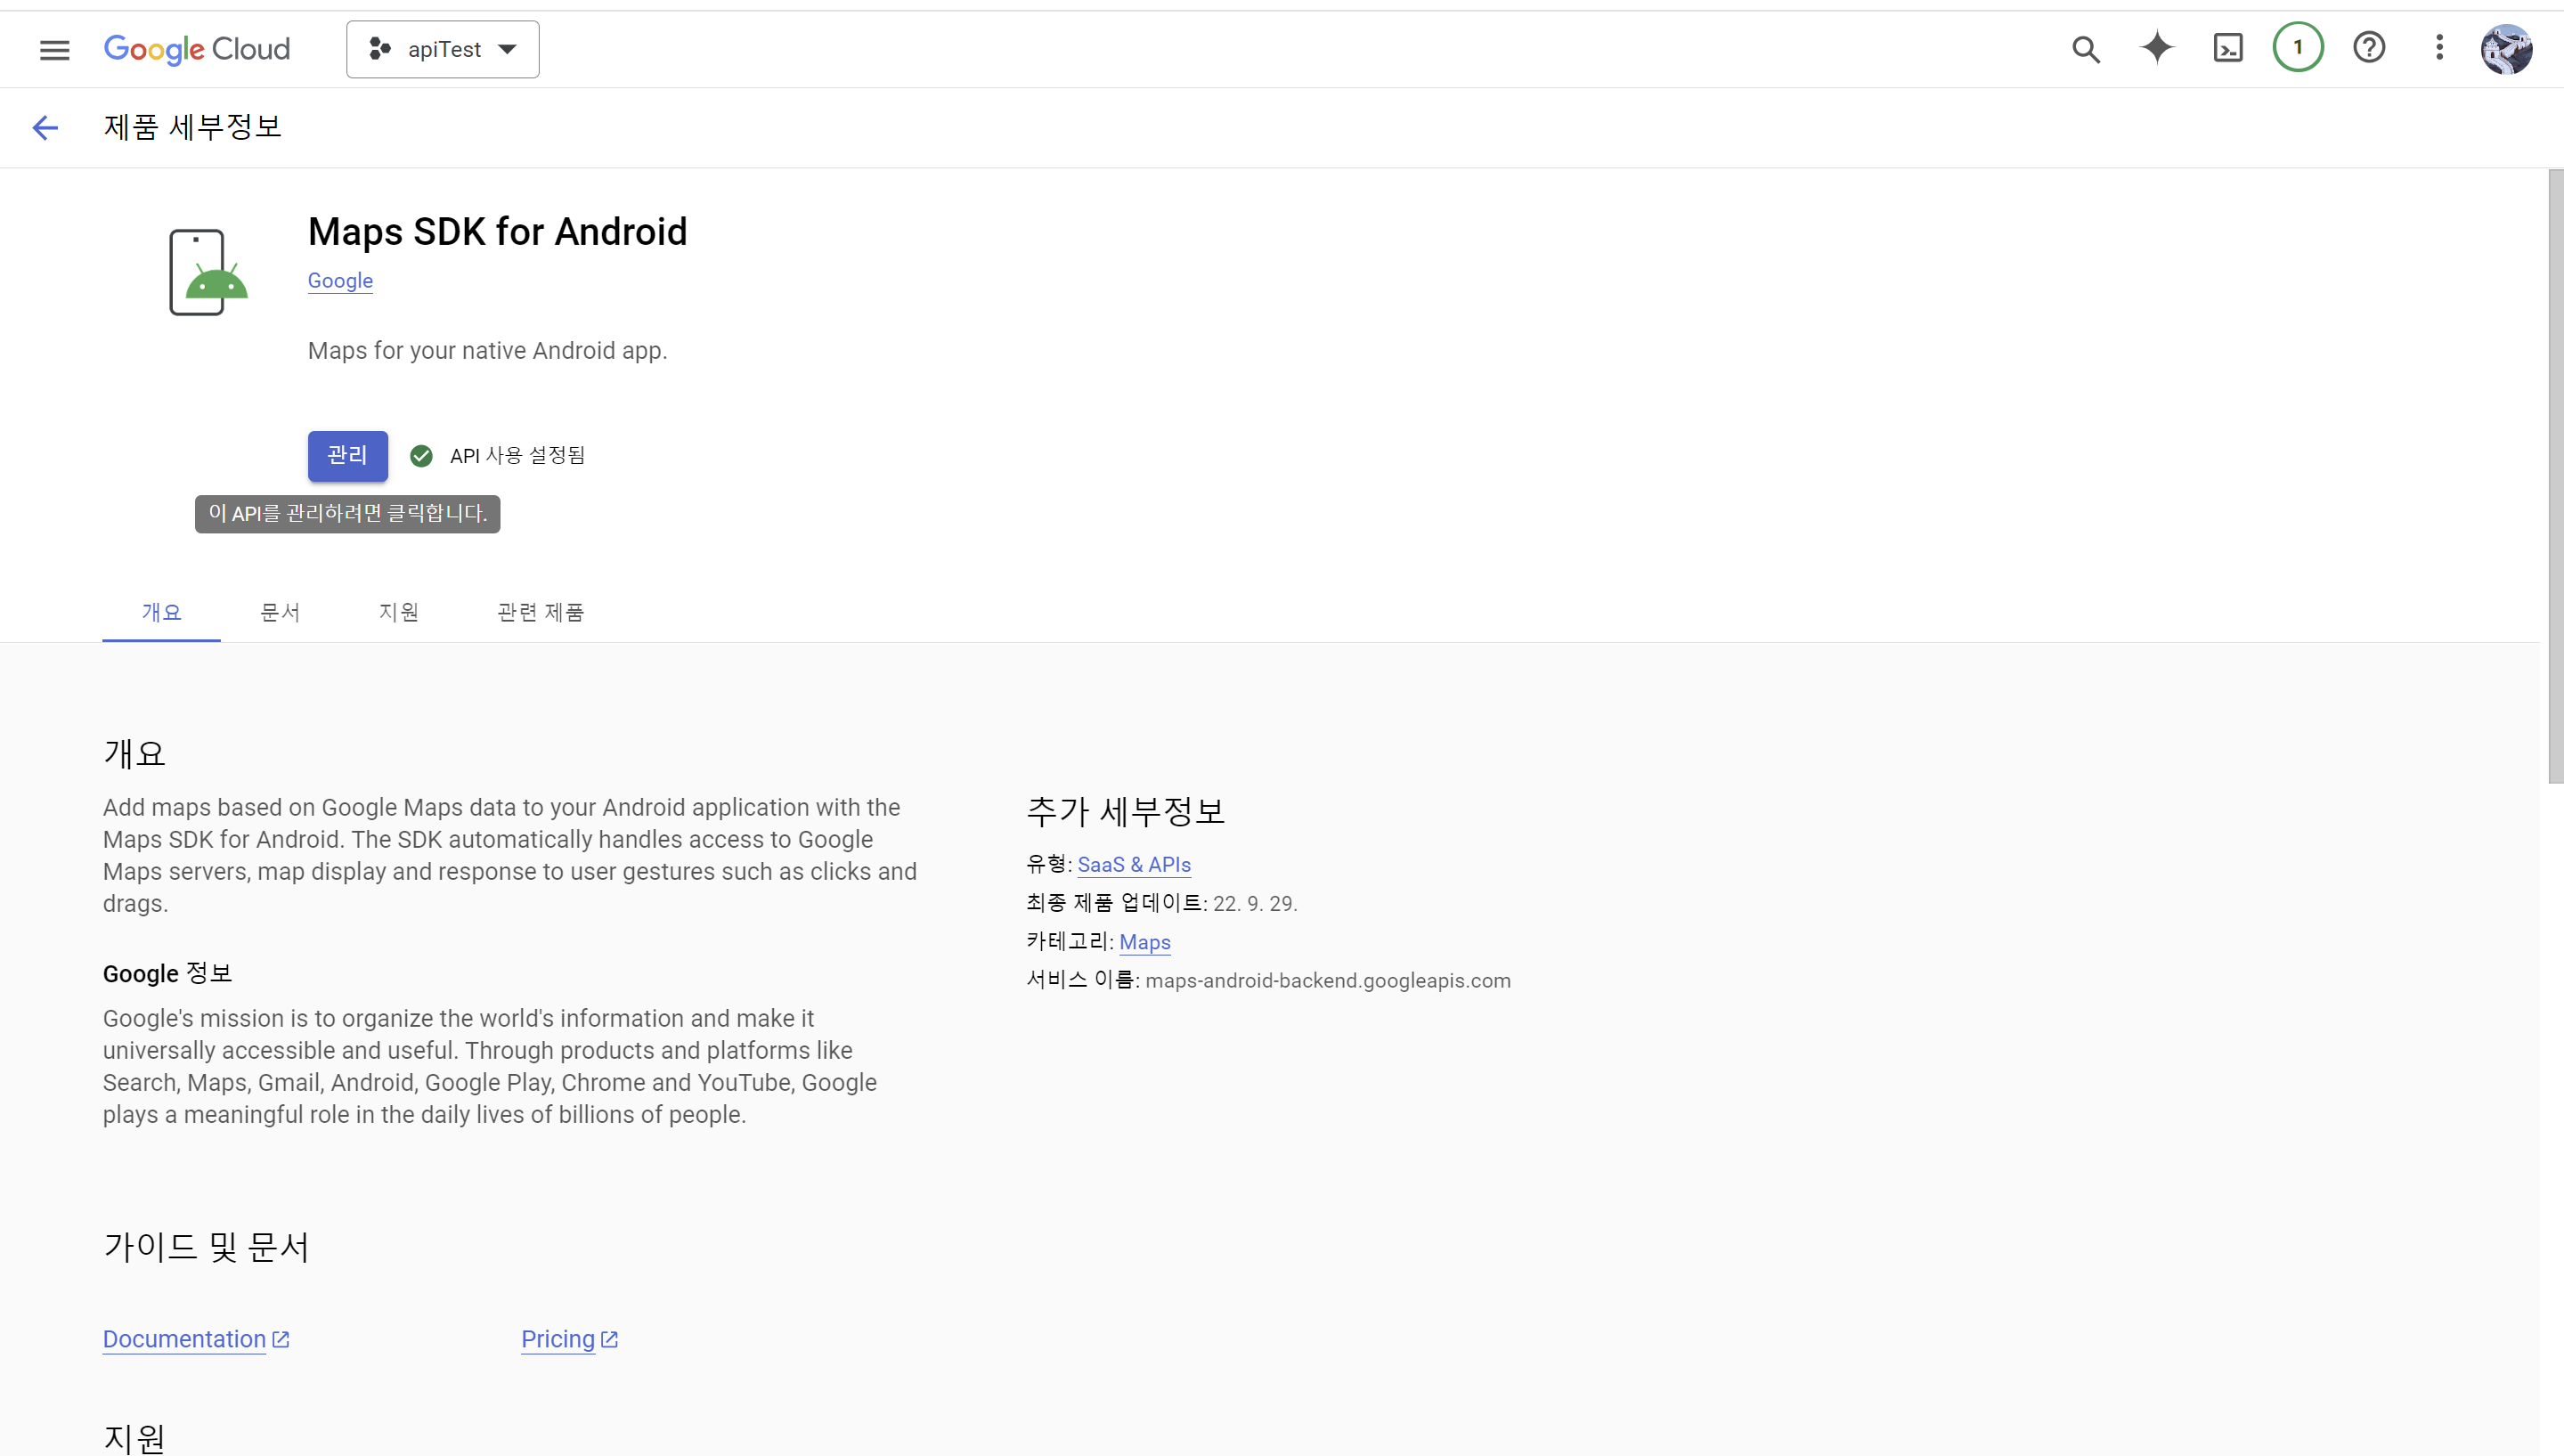Viewport: 2564px width, 1456px height.
Task: Go back with the left arrow
Action: (x=45, y=127)
